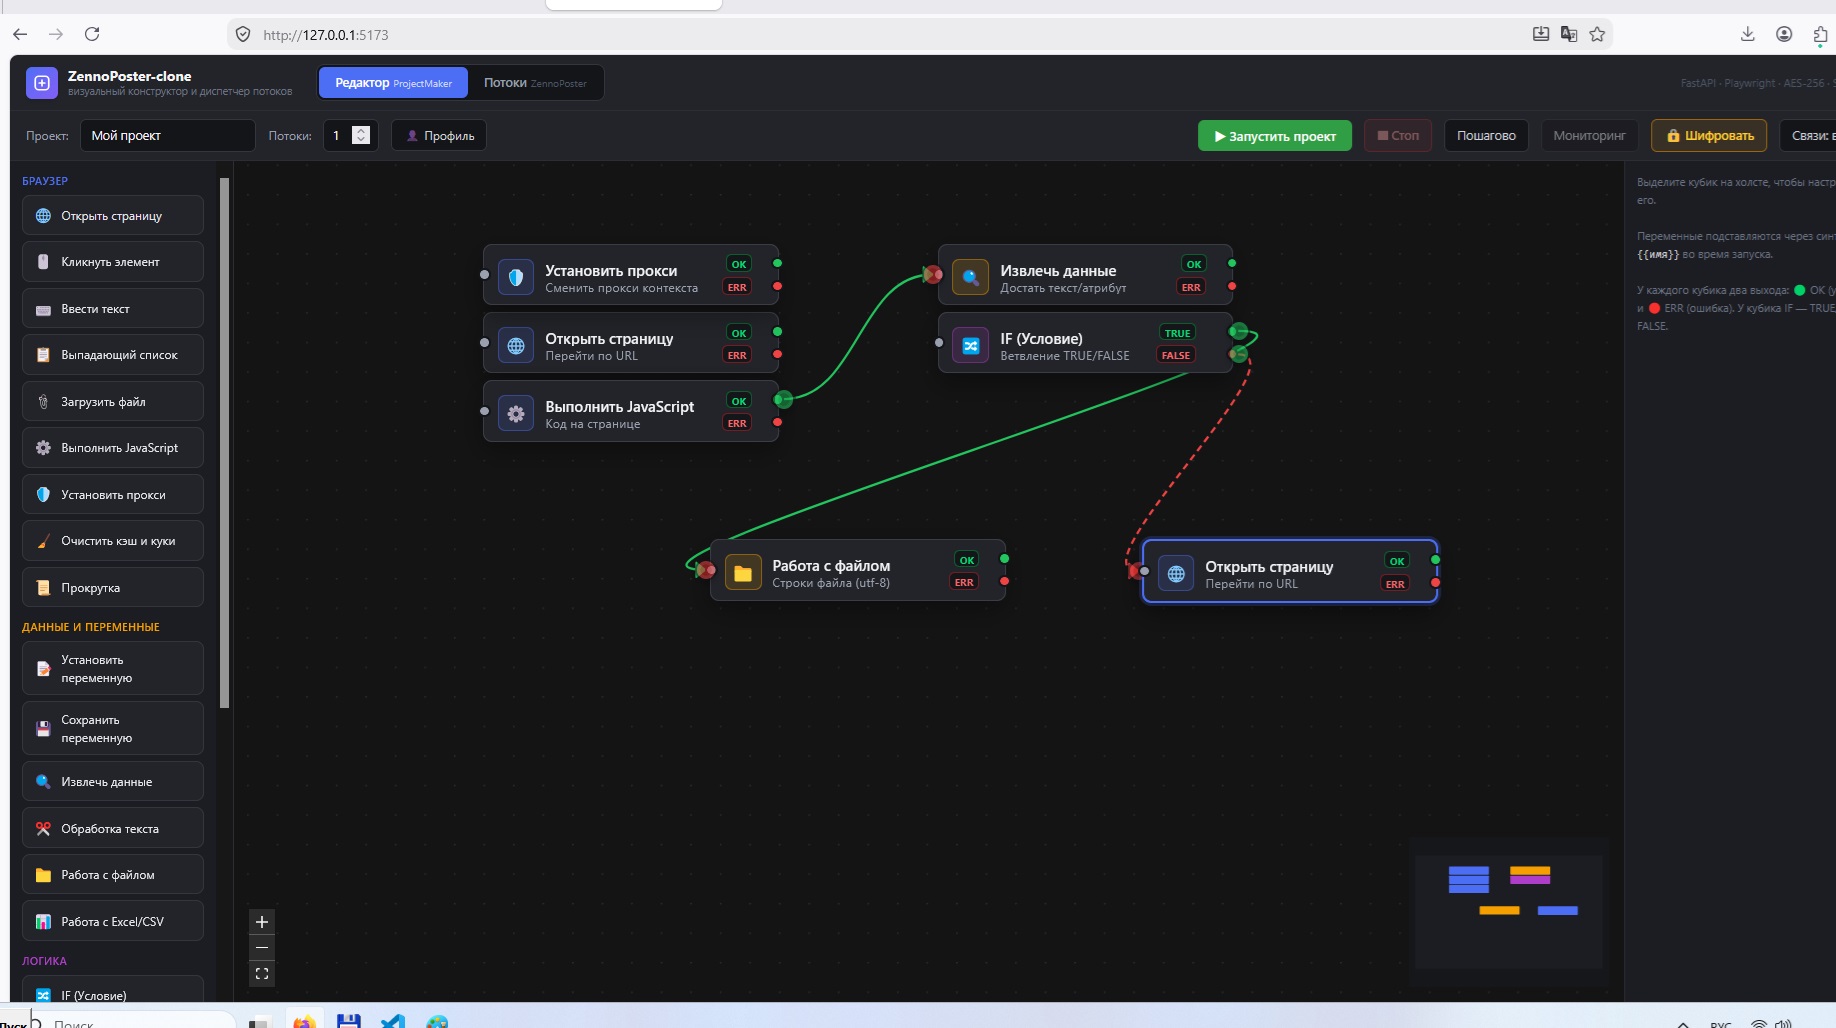Click the OK output port of Установить прокси node

(778, 263)
